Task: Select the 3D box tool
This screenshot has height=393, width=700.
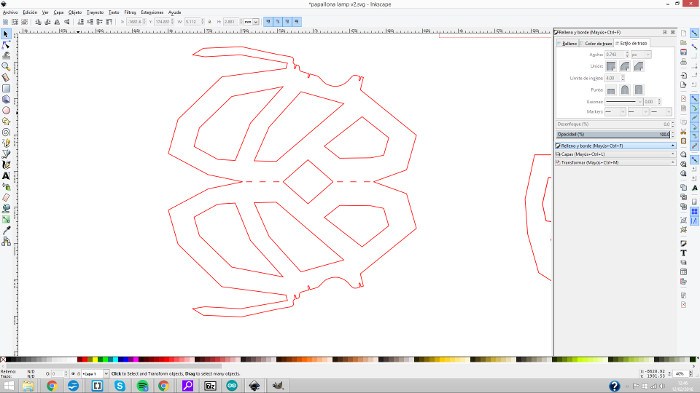Action: click(6, 99)
